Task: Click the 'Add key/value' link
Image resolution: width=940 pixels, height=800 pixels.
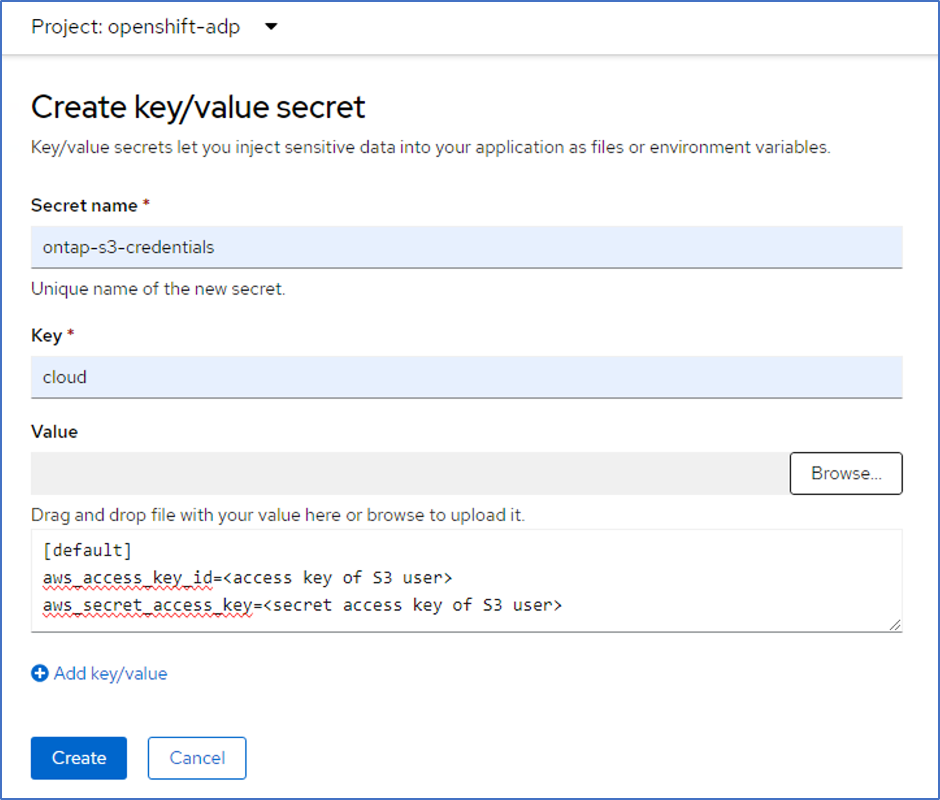Action: point(110,674)
